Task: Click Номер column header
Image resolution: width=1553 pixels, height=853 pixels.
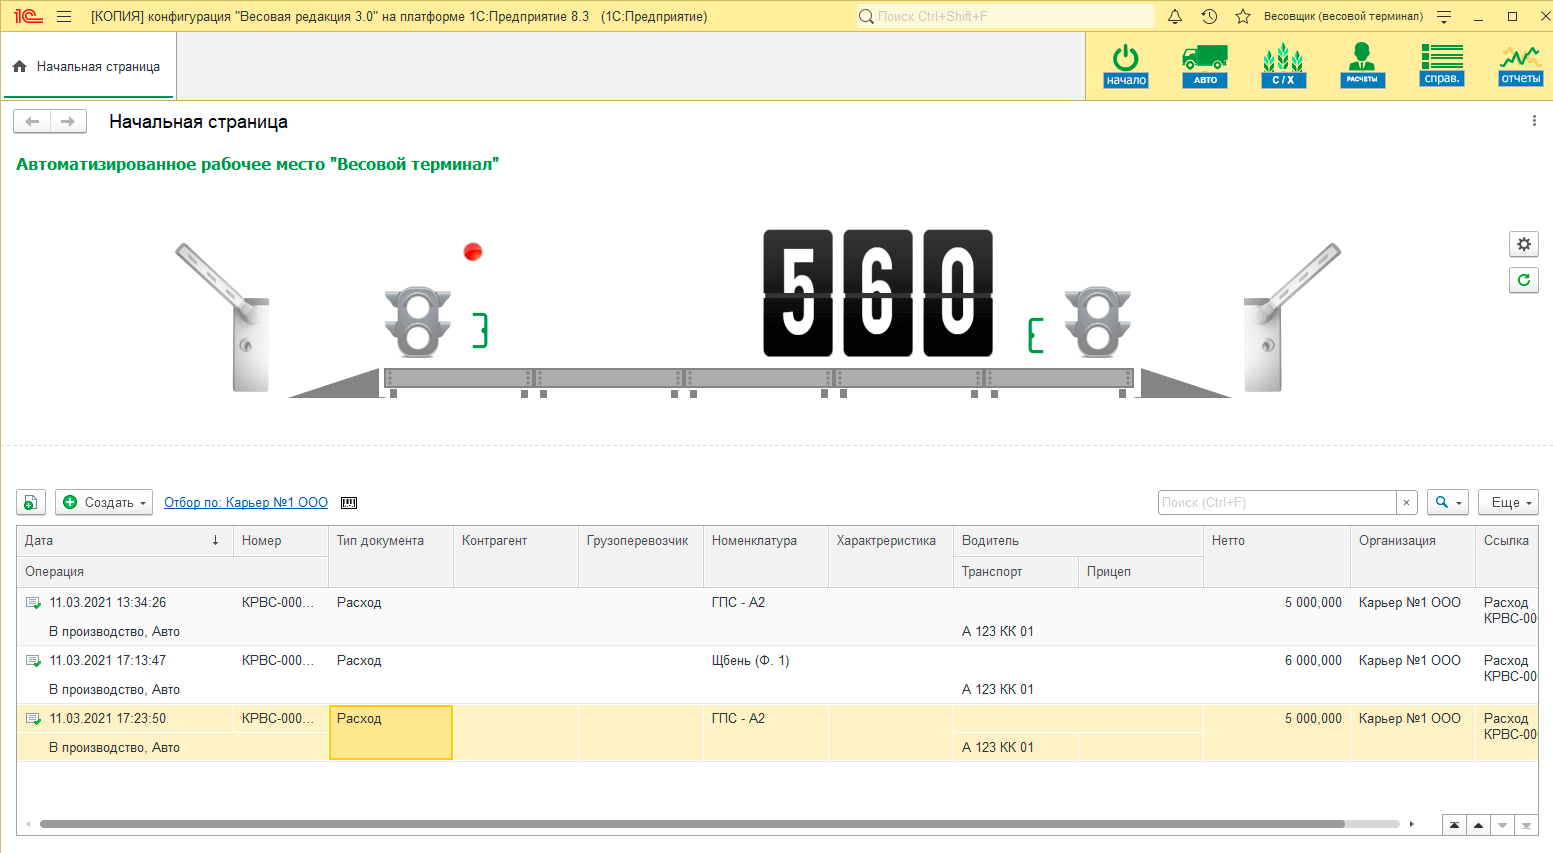Action: 281,540
